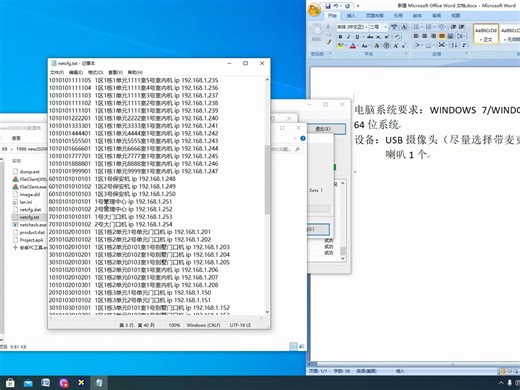The image size is (520, 390).
Task: Grow the font size with the large A icon
Action: pyautogui.click(x=396, y=46)
